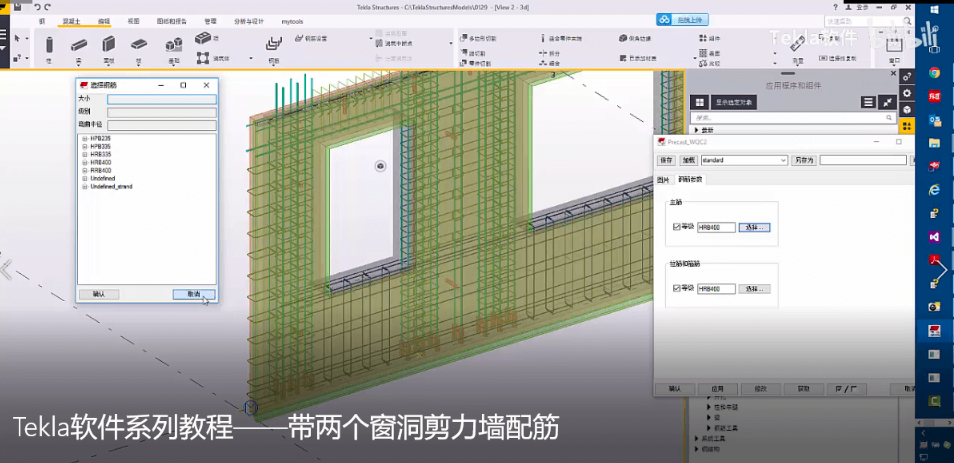954x463 pixels.
Task: Click the Undo arrow icon
Action: tap(37, 7)
